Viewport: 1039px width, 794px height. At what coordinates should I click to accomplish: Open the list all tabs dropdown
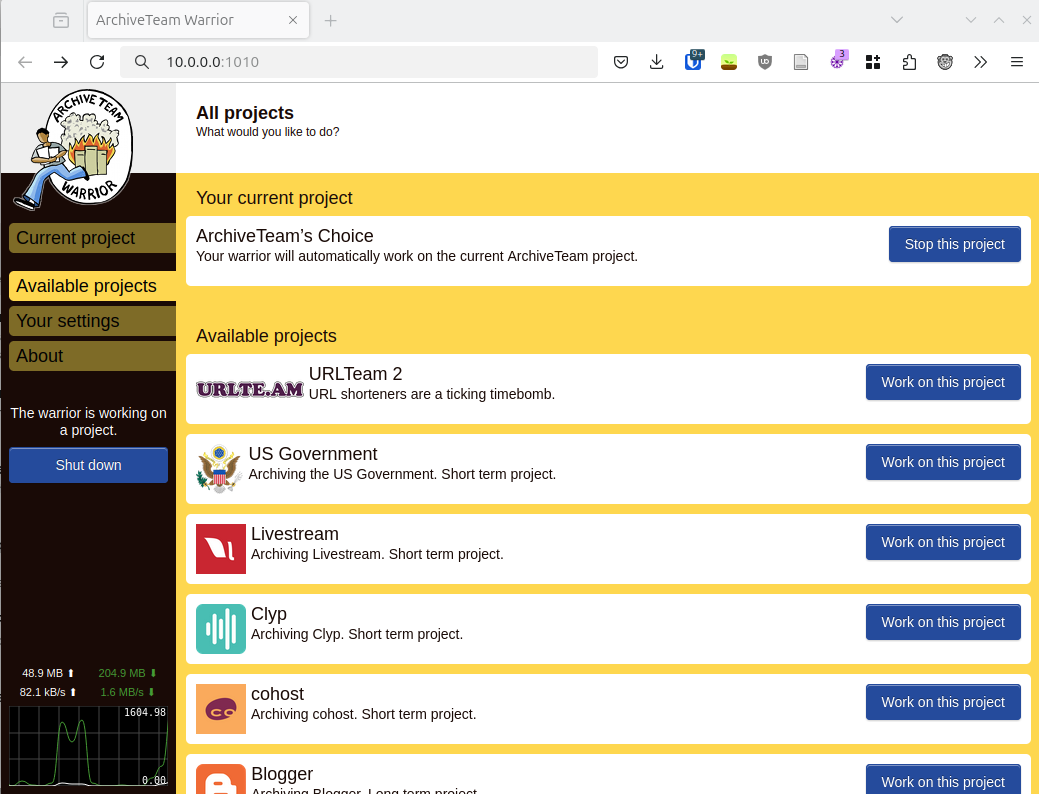(x=897, y=20)
